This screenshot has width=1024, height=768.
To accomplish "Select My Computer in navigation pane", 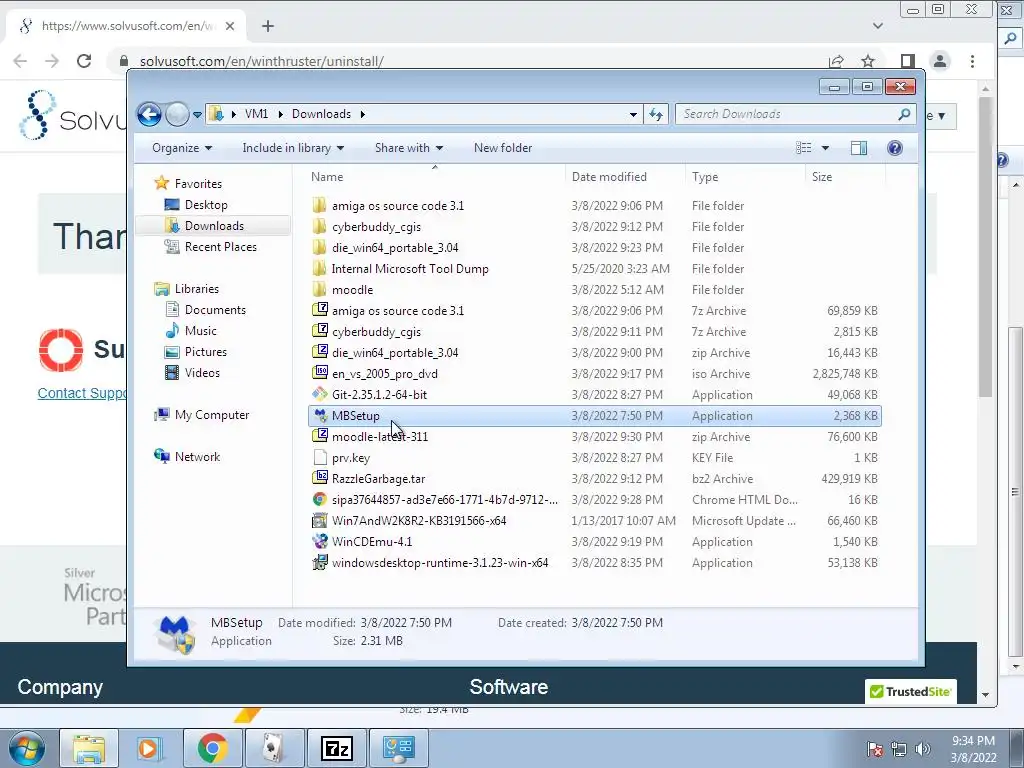I will (x=212, y=415).
